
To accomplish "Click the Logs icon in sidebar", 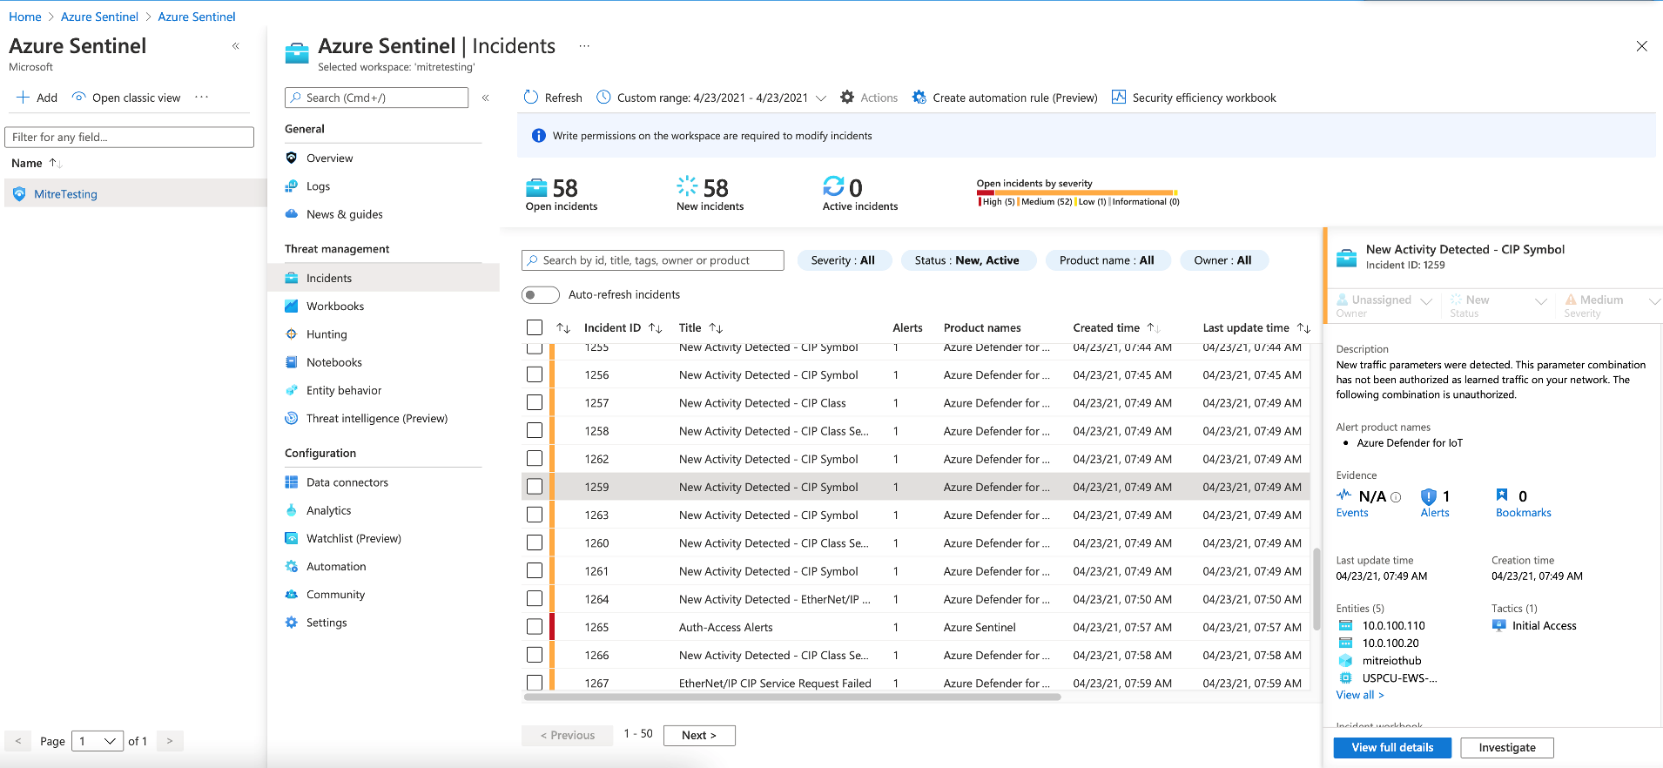I will click(291, 186).
